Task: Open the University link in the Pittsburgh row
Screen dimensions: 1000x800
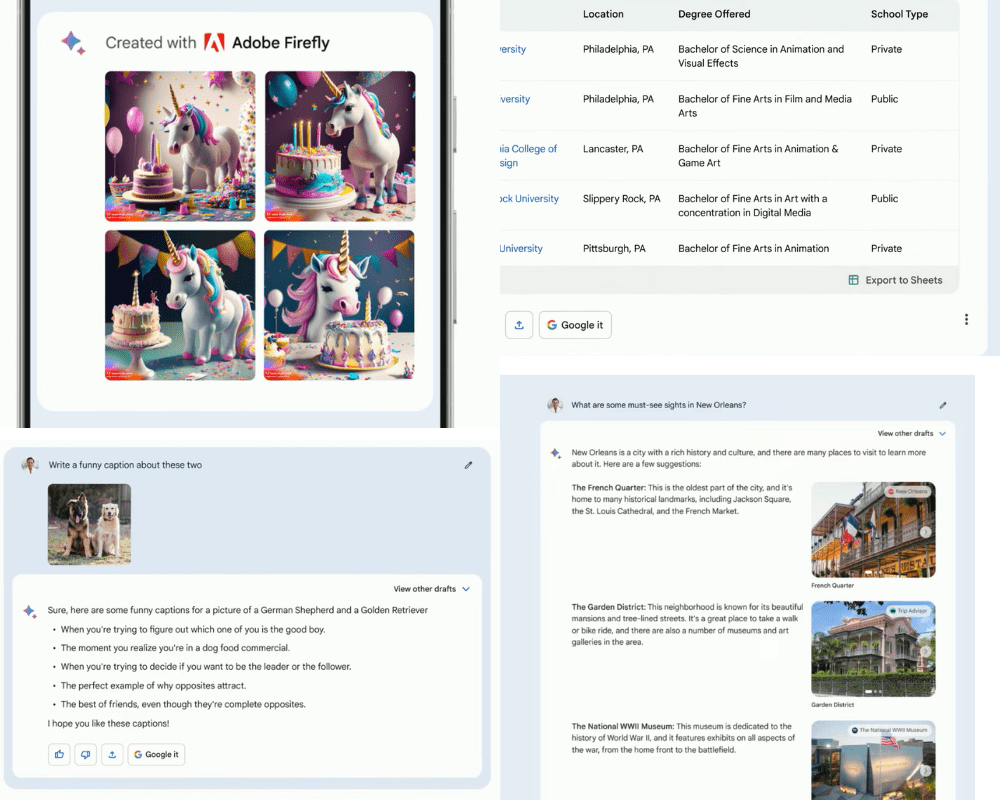Action: point(521,248)
